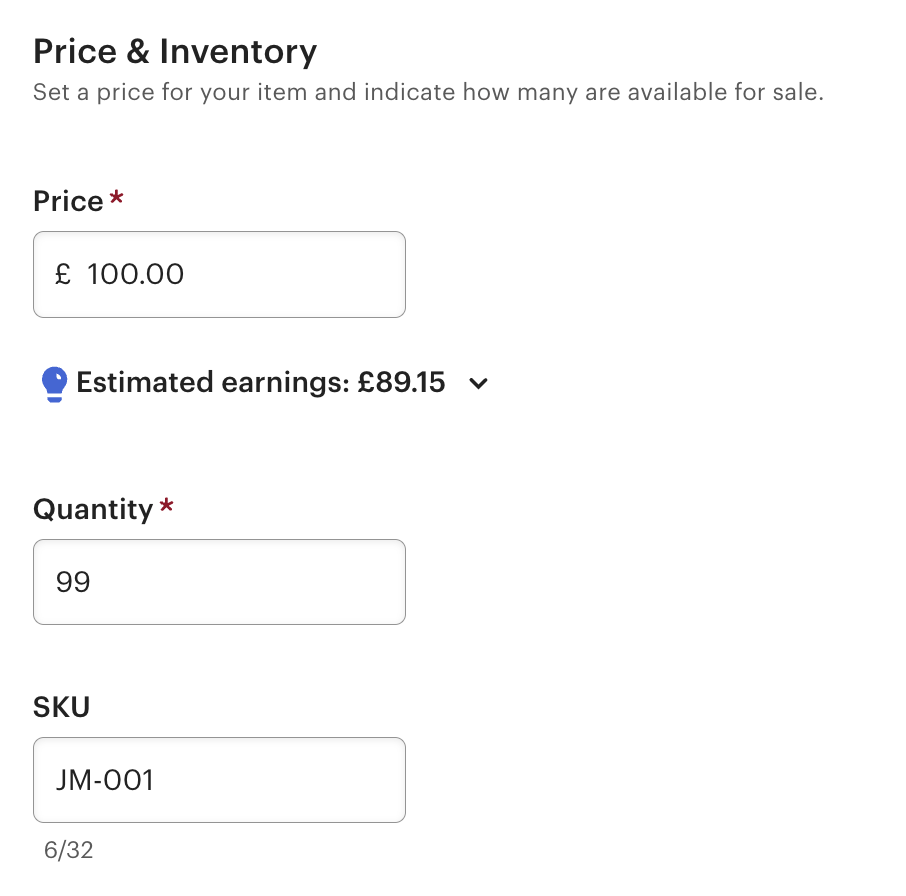Expand the Estimated earnings breakdown chevron
Screen dimensions: 906x896
pos(479,383)
